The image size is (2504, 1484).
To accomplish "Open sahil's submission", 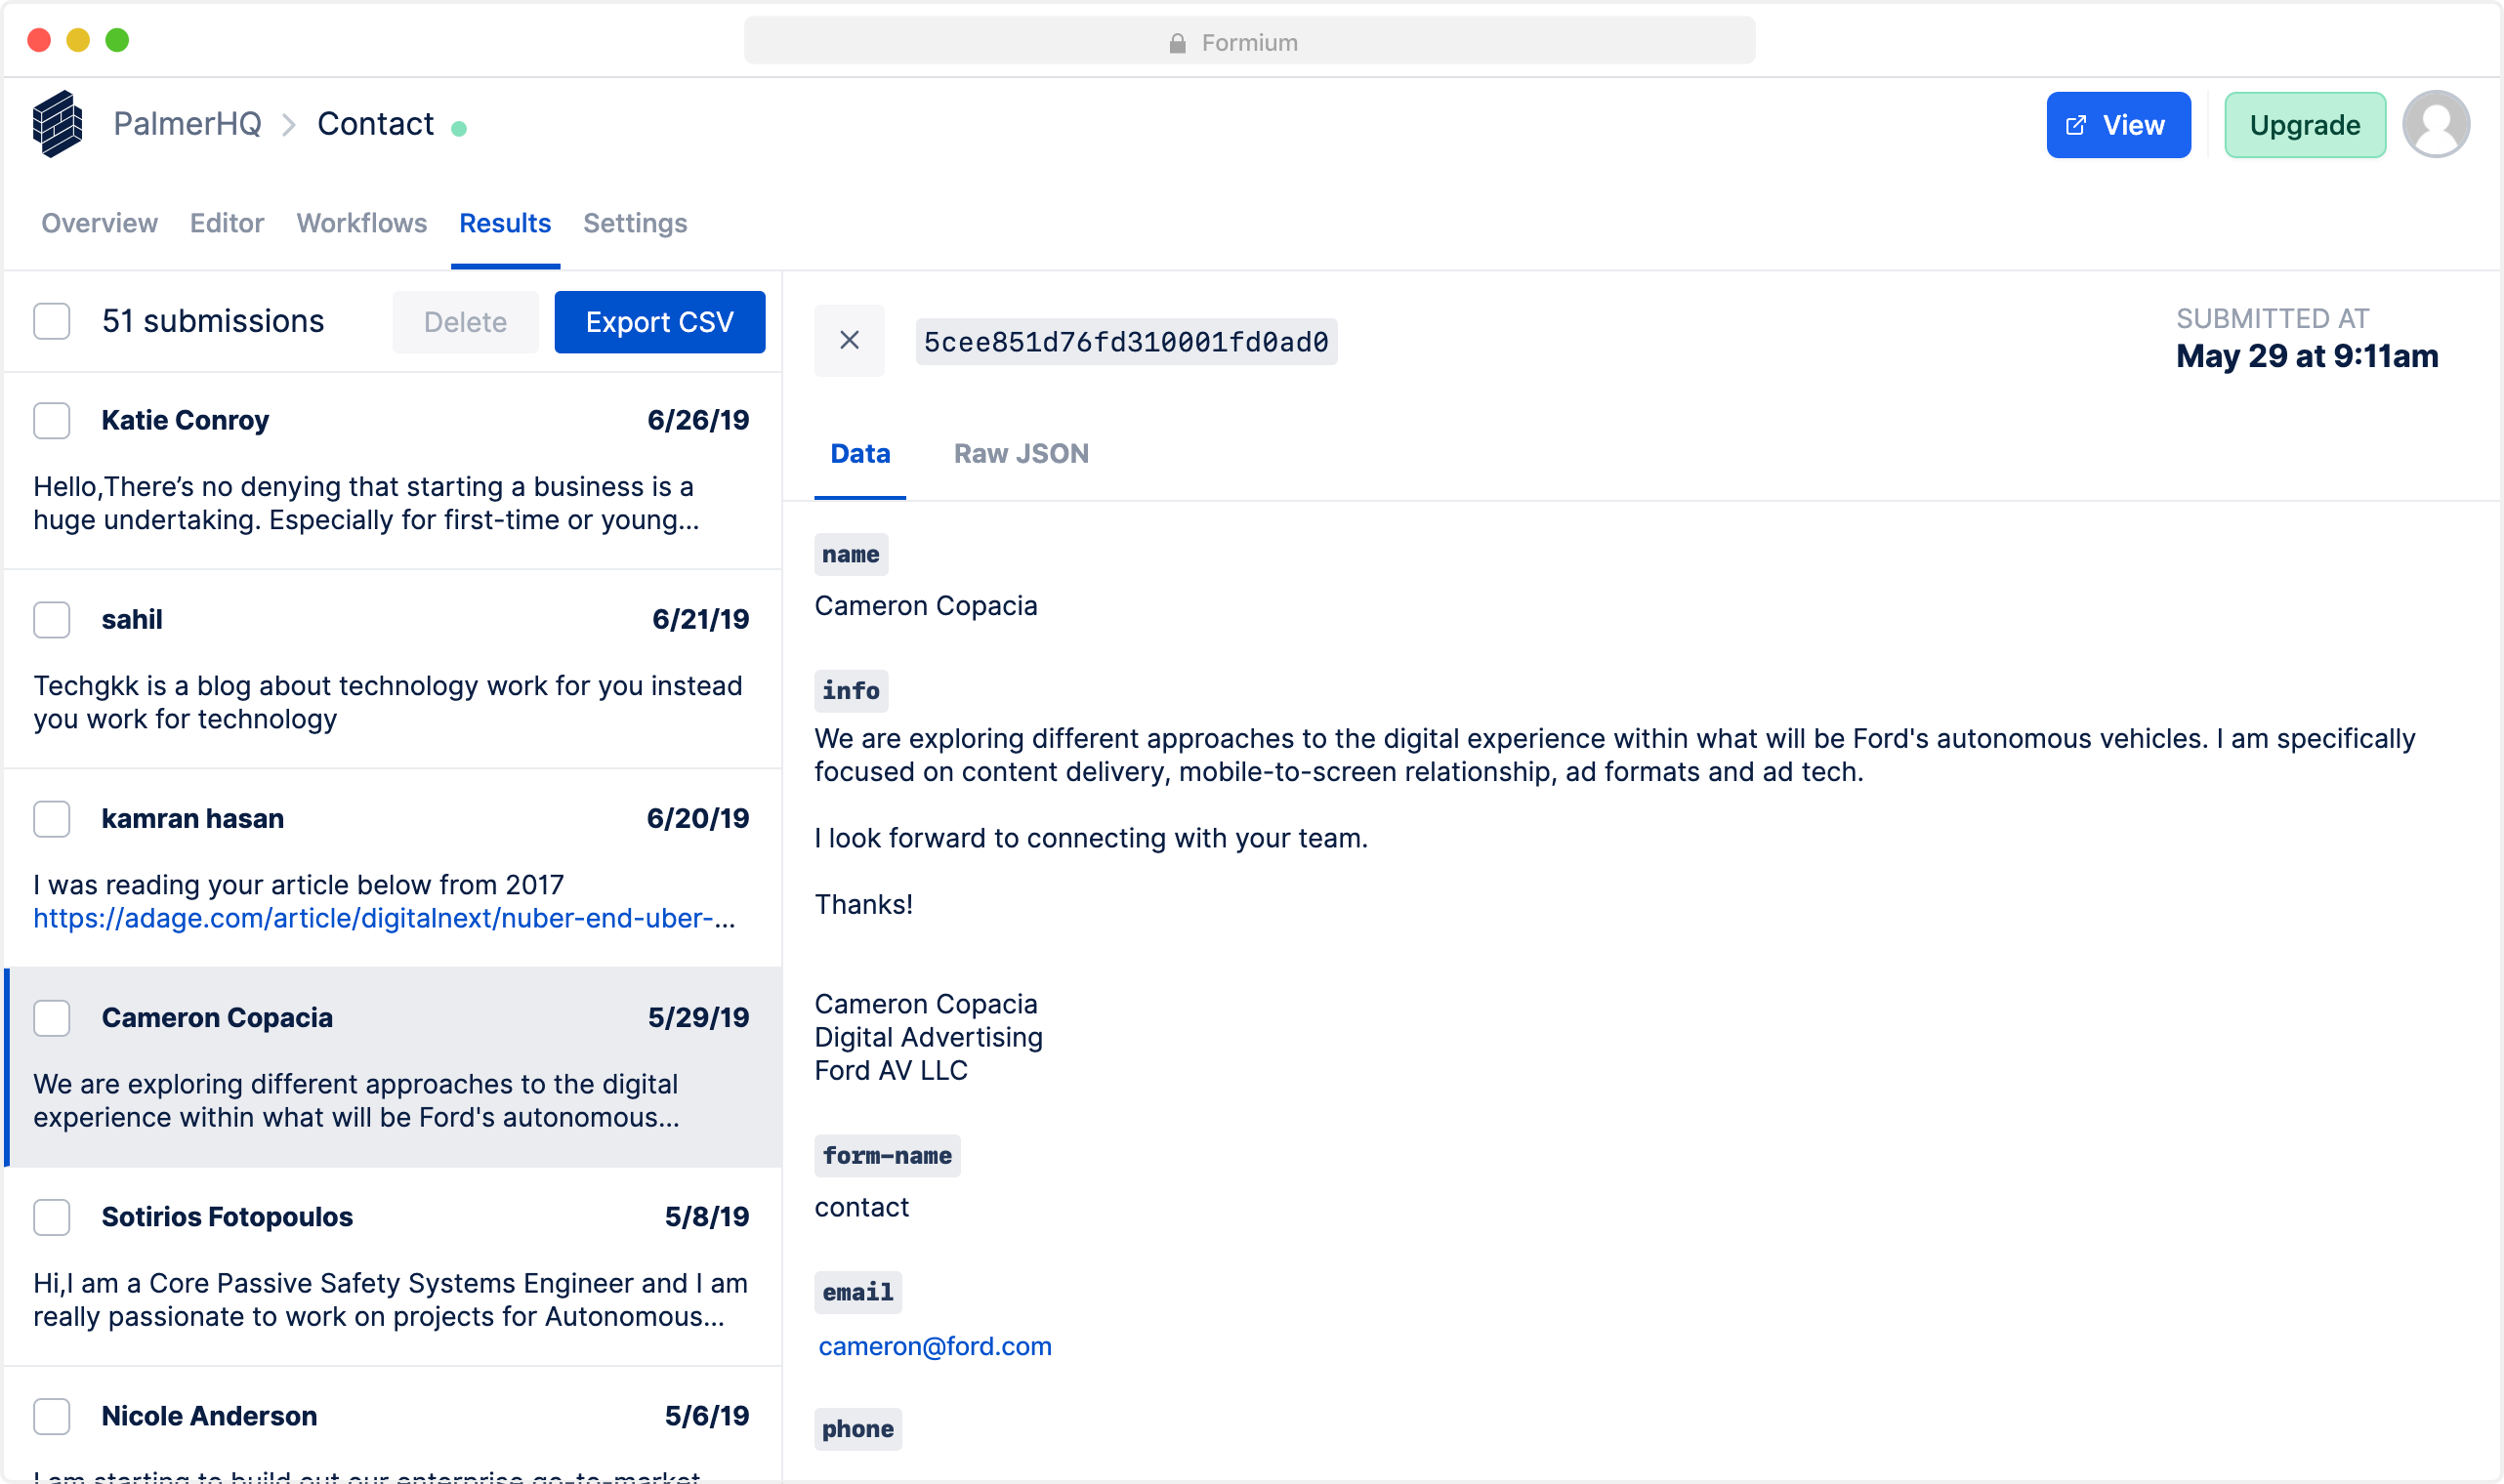I will pyautogui.click(x=392, y=669).
